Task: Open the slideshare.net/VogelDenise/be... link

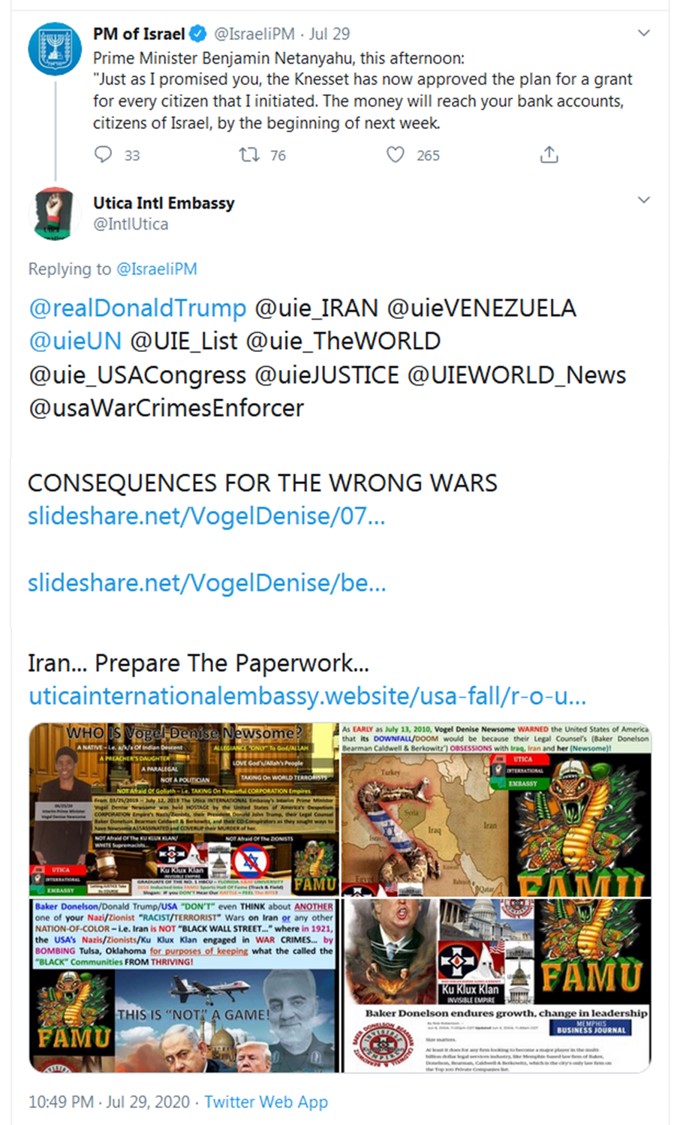Action: point(207,583)
